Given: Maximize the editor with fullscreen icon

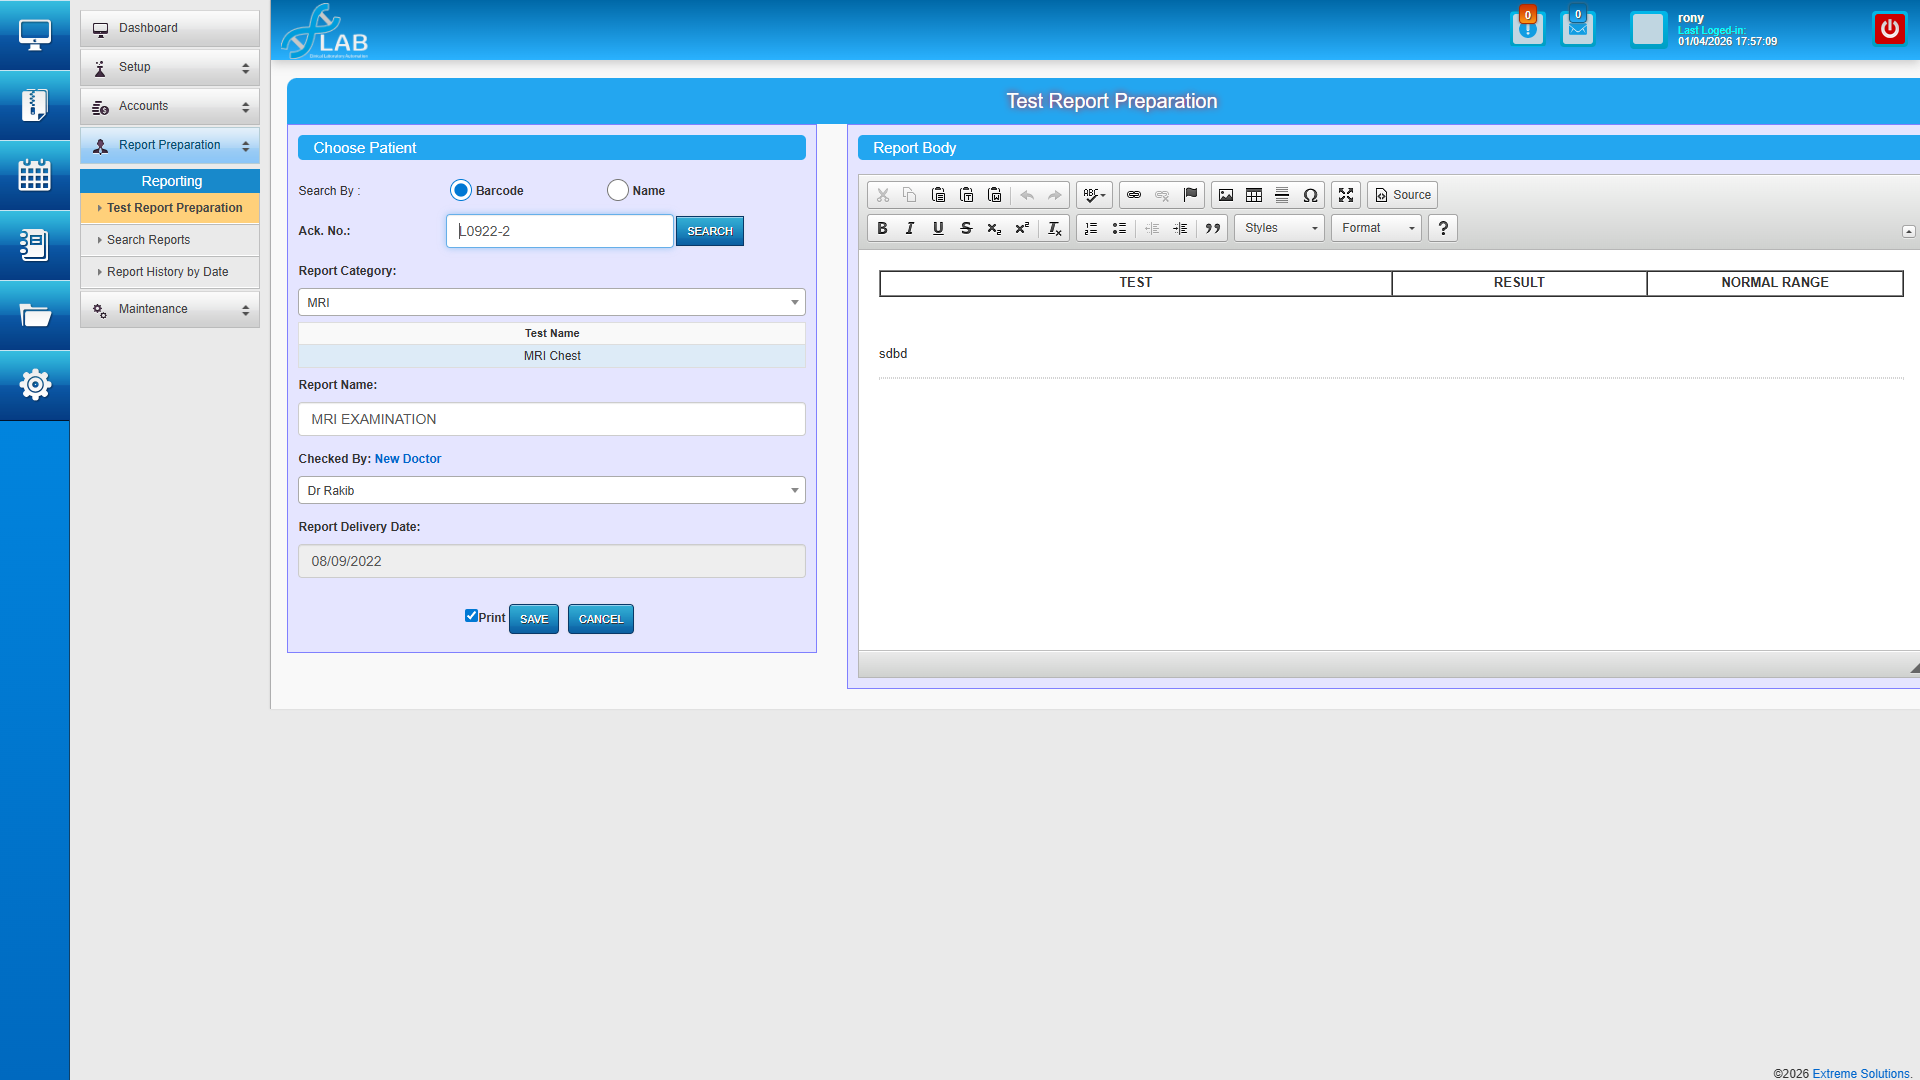Looking at the screenshot, I should [1346, 195].
